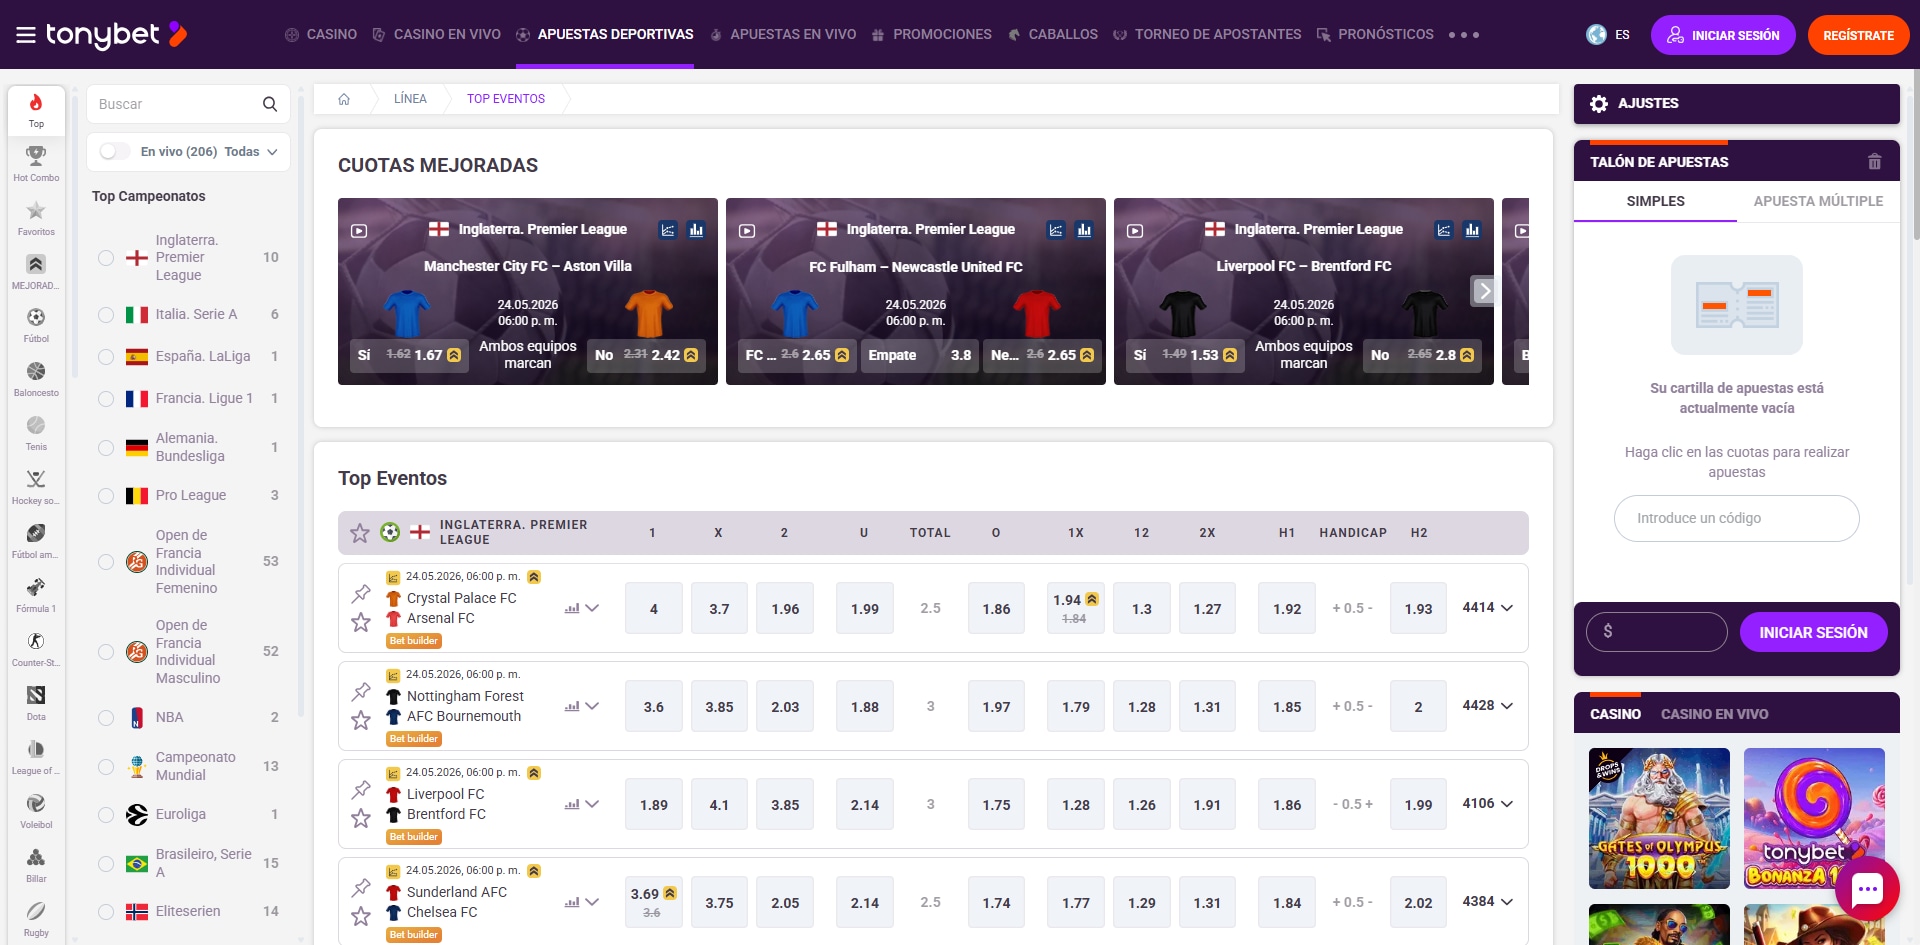Click the search magnifier icon
The width and height of the screenshot is (1920, 945).
[270, 104]
